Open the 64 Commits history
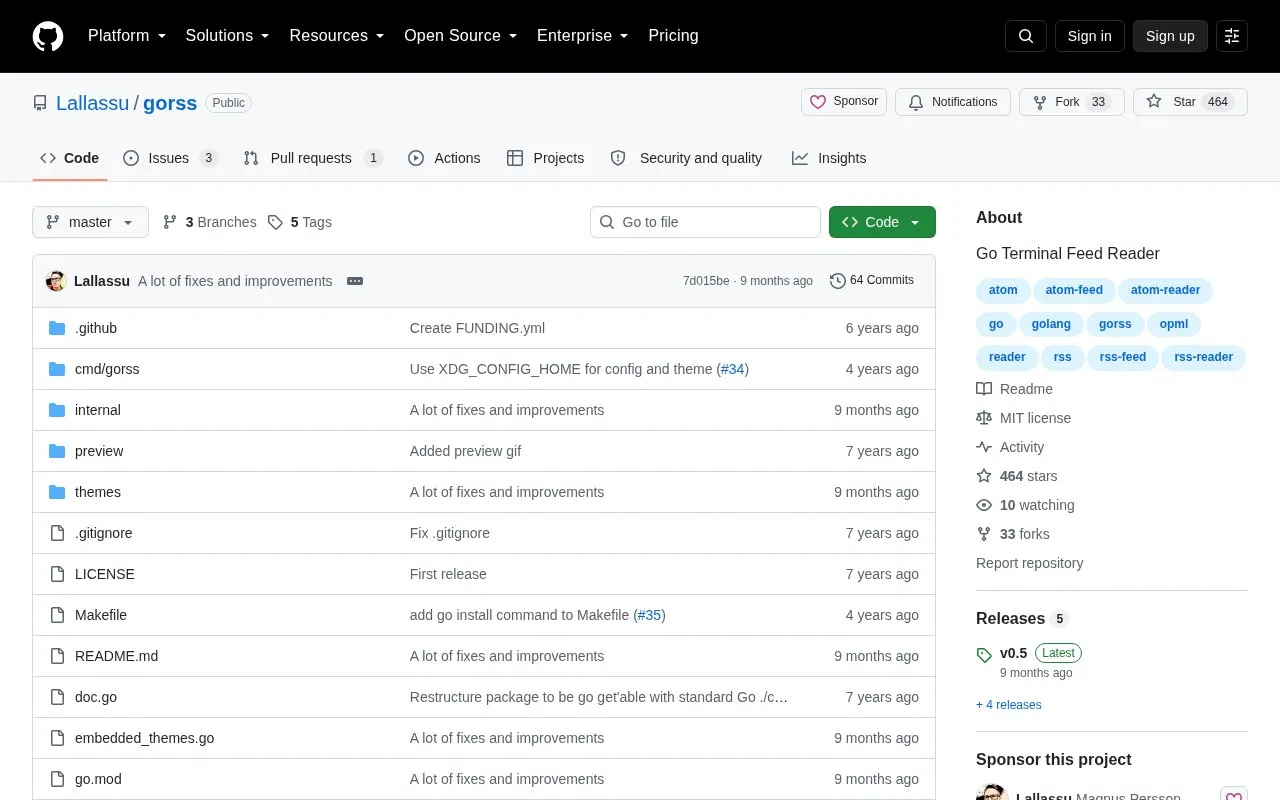 [x=872, y=281]
